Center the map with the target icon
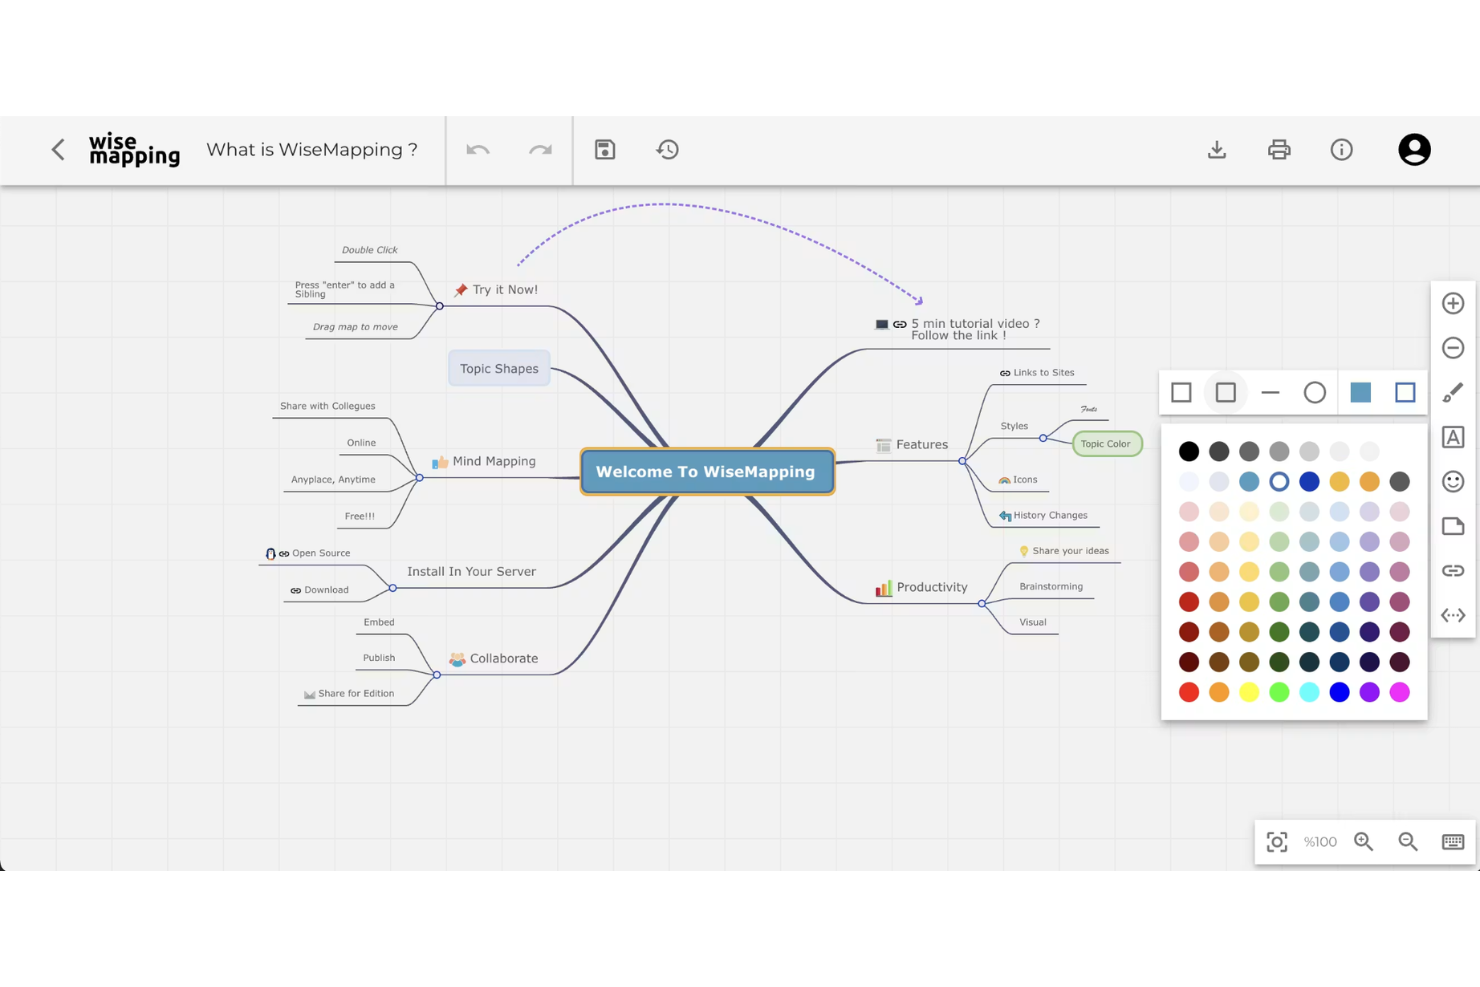 click(1277, 842)
